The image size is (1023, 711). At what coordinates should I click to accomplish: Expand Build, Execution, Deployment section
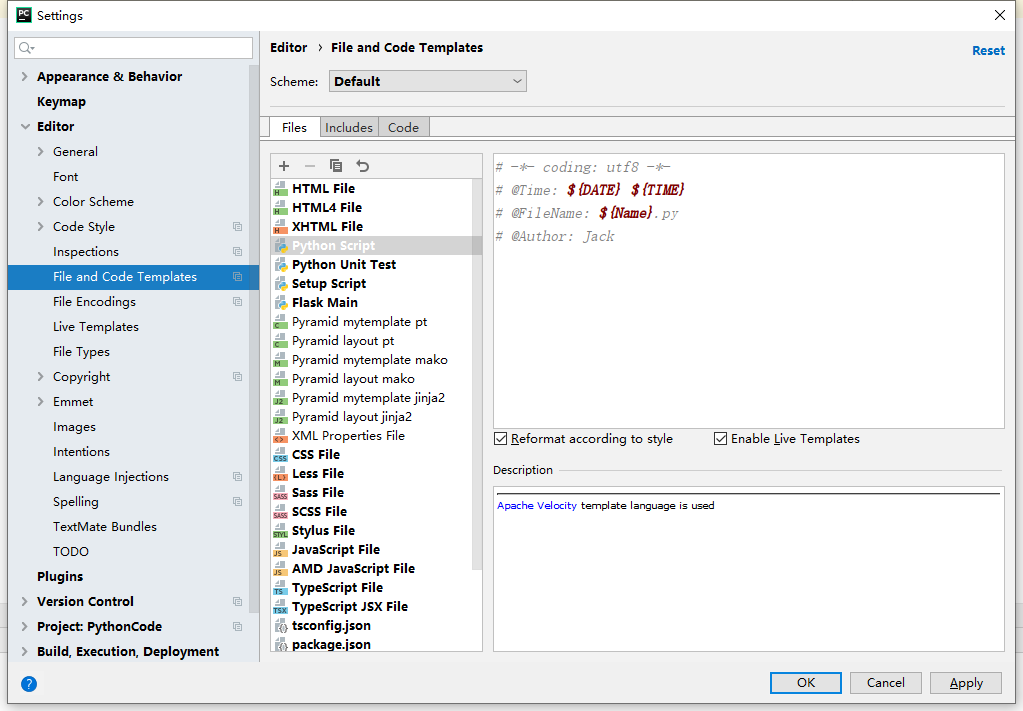(25, 652)
